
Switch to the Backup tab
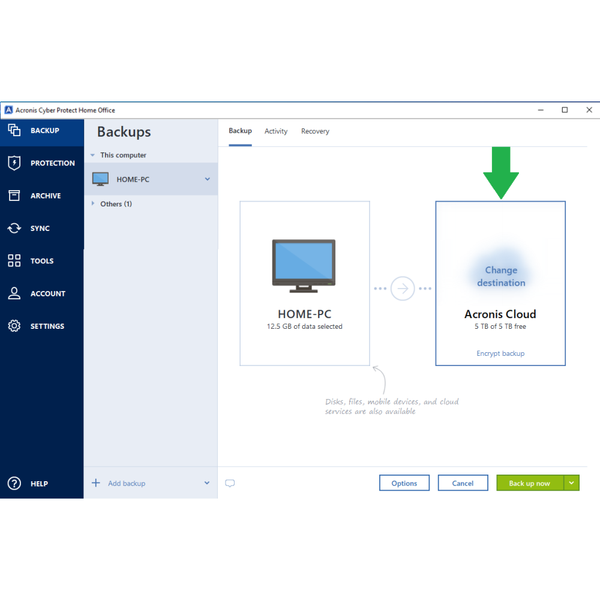[240, 131]
